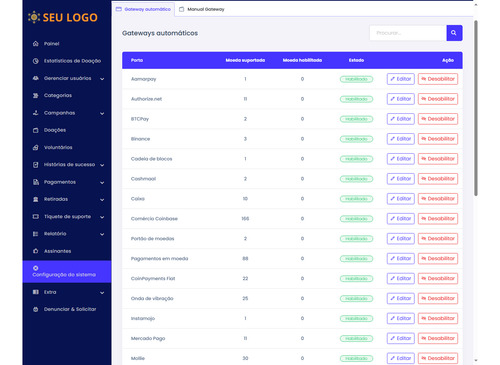Click the Manual Gateway tab icon

(x=182, y=9)
